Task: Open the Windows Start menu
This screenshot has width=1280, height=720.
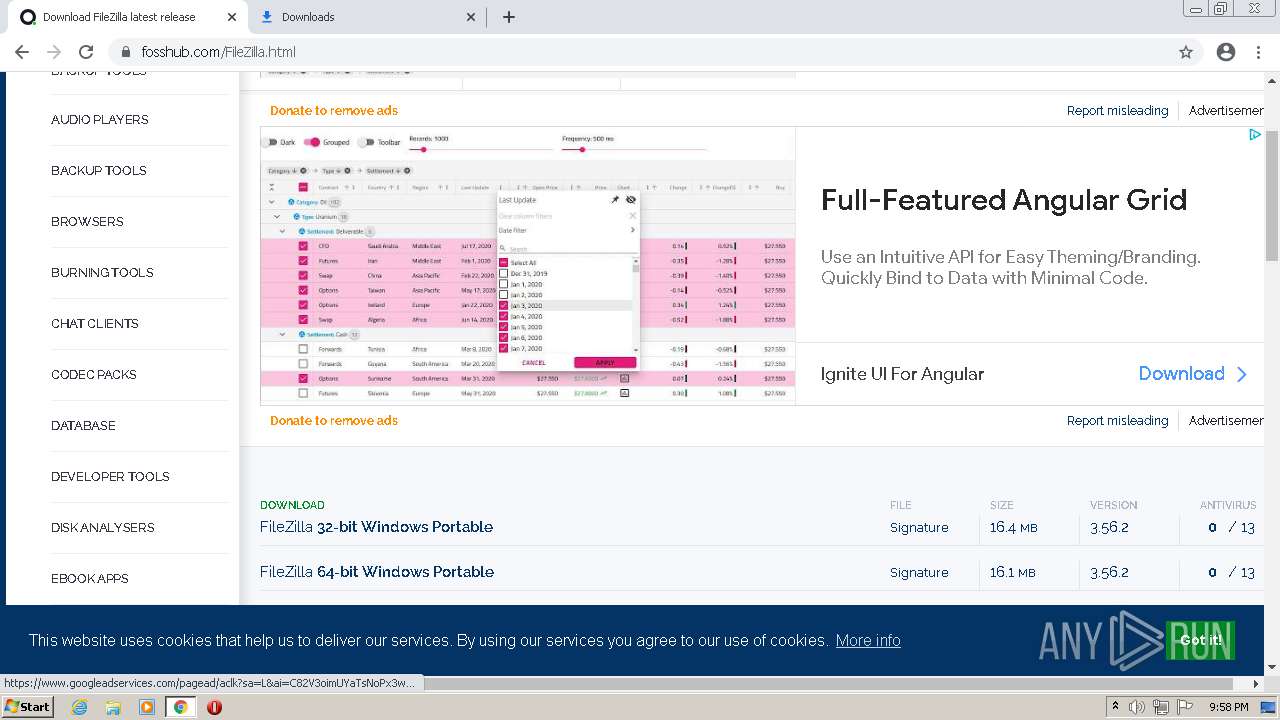Action: (x=28, y=707)
